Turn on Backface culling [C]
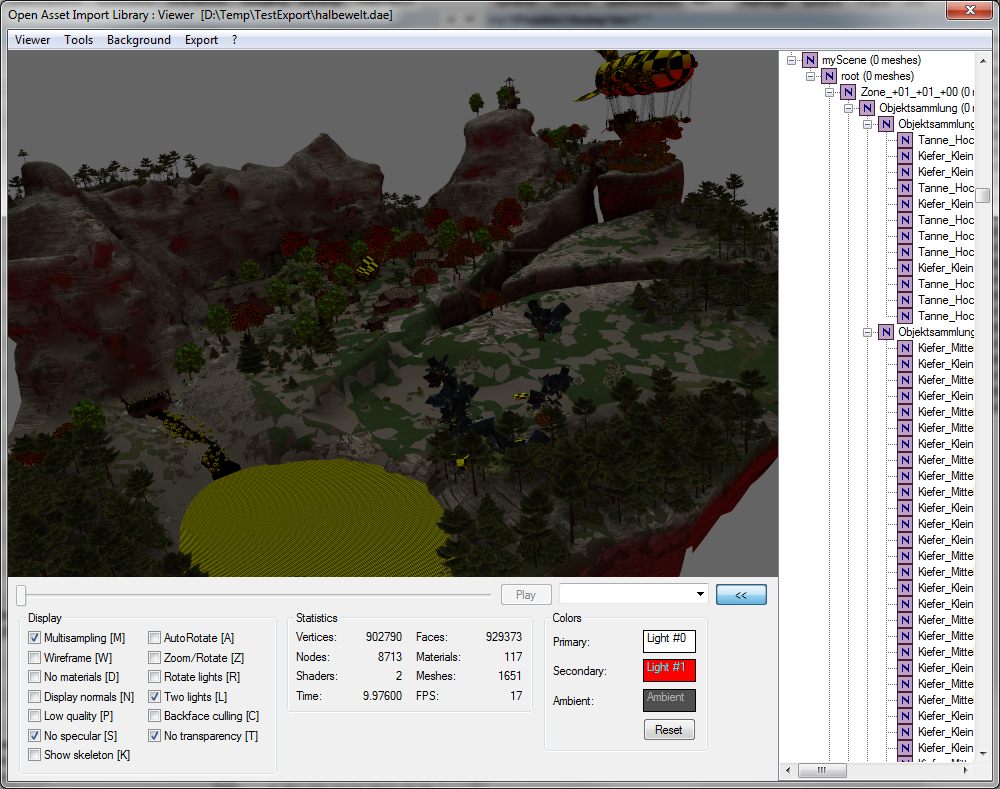 point(155,716)
